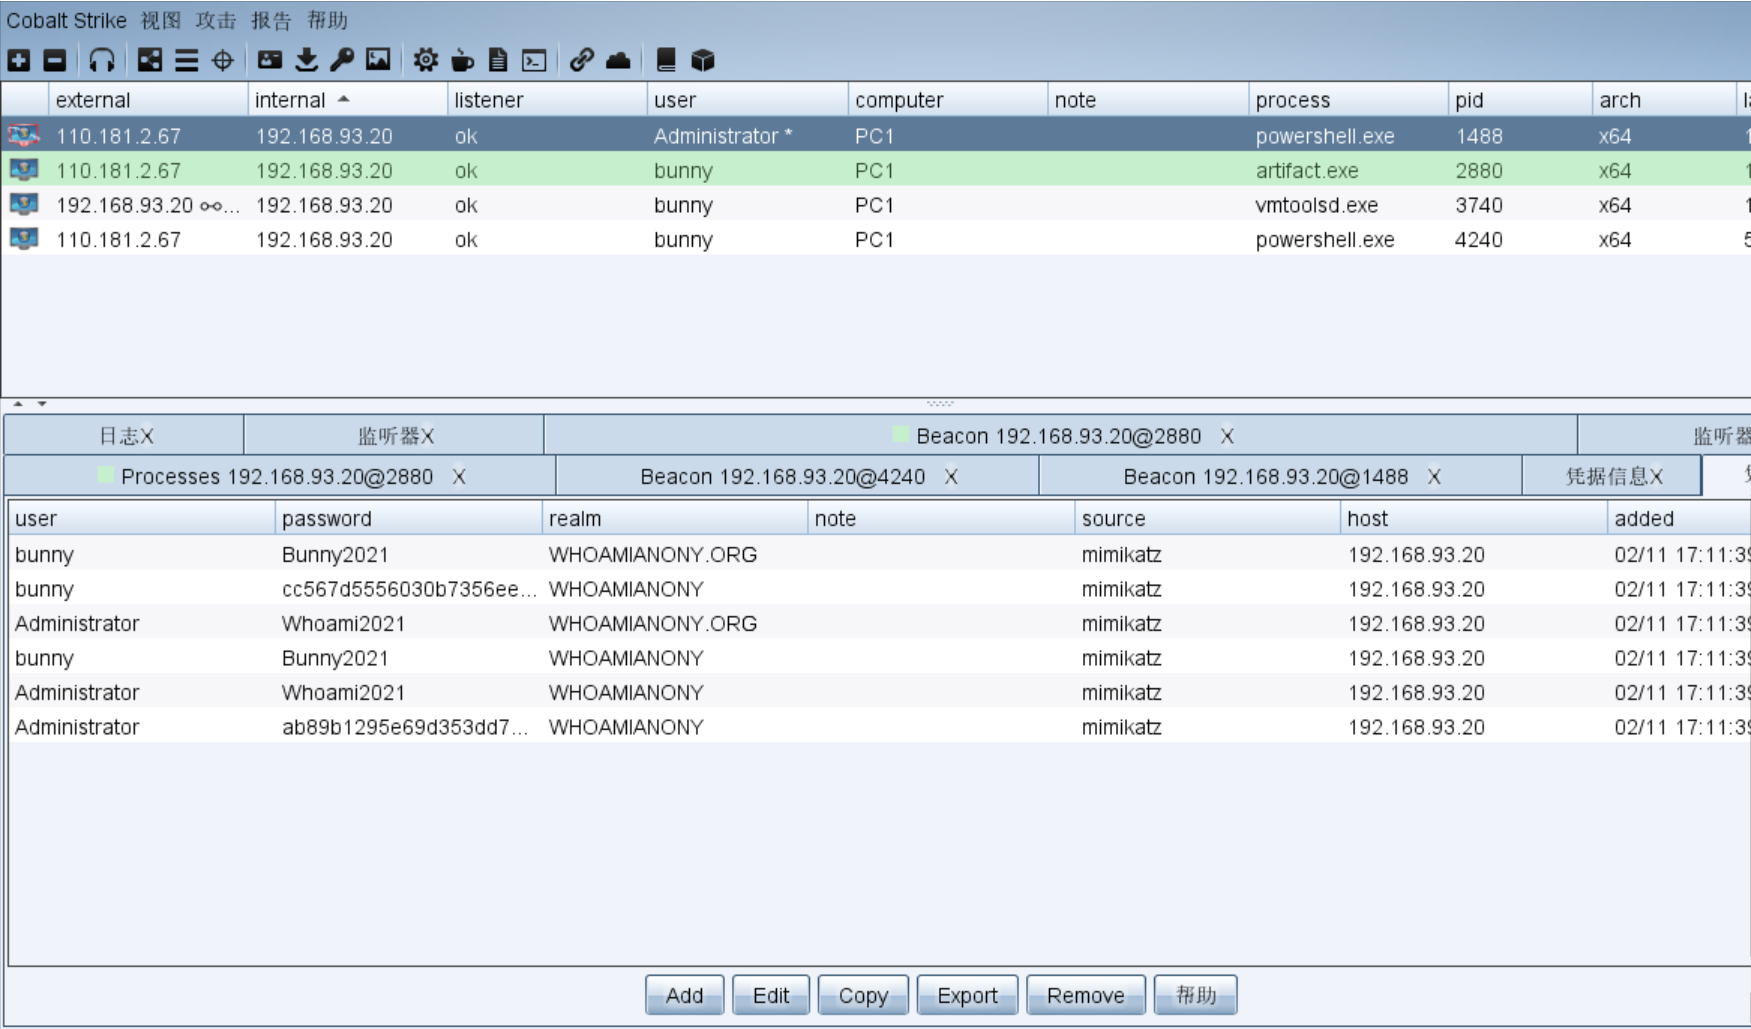This screenshot has width=1751, height=1029.
Task: Sort sessions by the pid column
Action: 1520,100
